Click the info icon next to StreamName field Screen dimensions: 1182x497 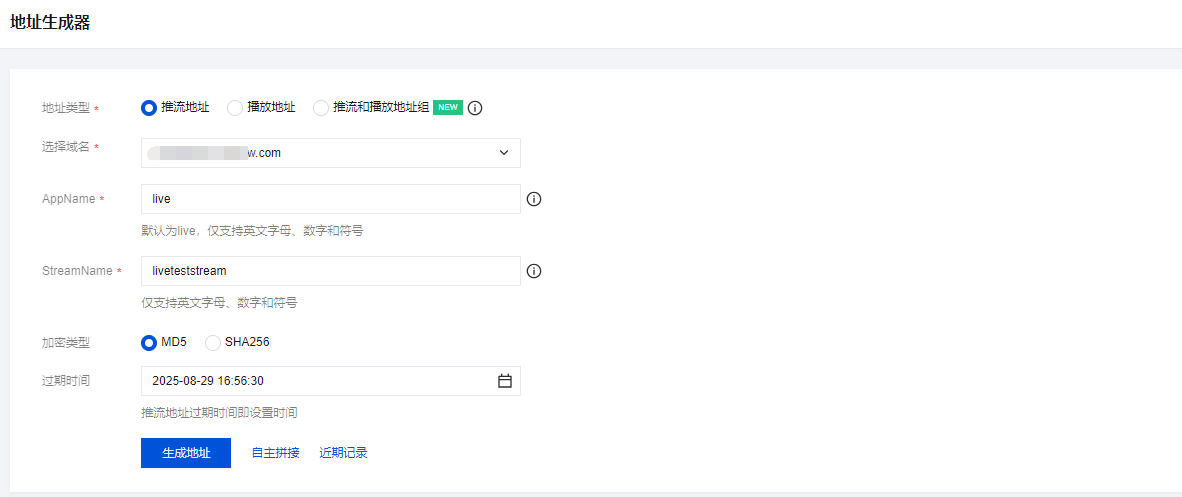pyautogui.click(x=534, y=271)
